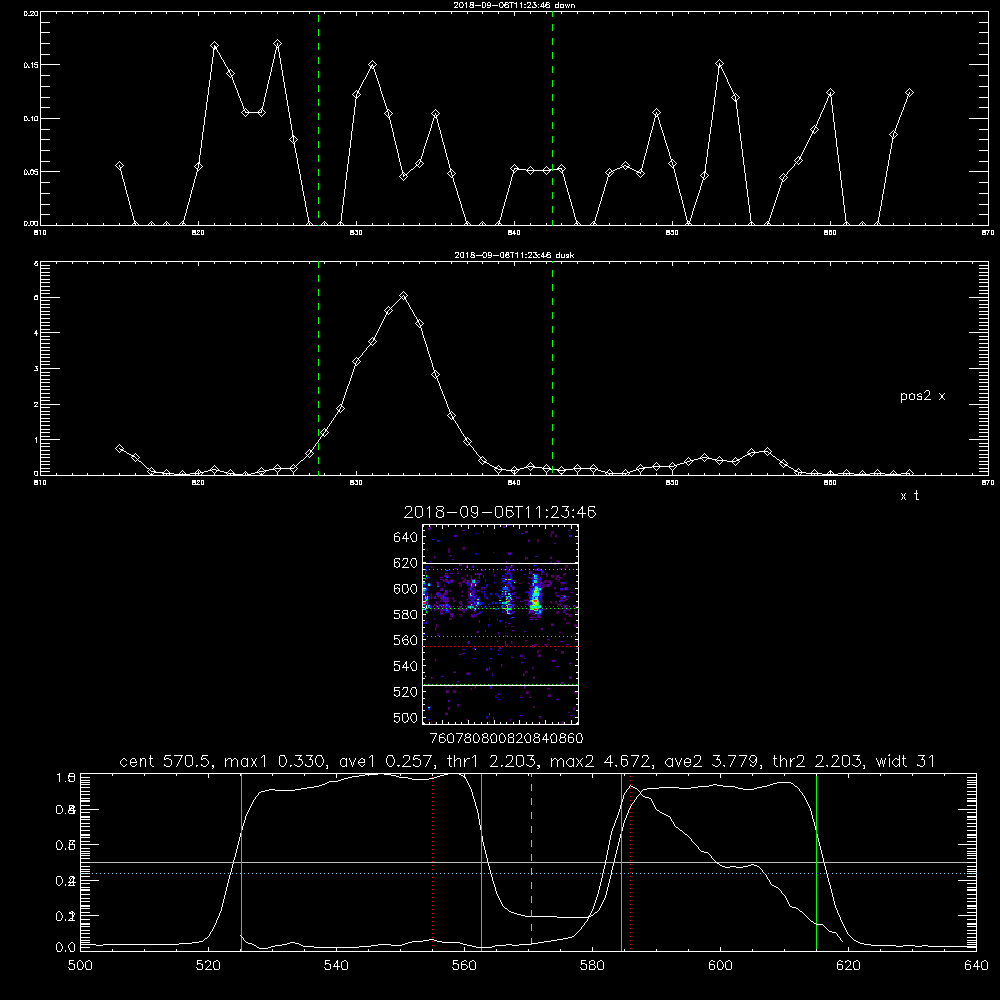Click the red dotted line near 555 in heatmap
This screenshot has width=1000, height=1000.
tap(500, 647)
